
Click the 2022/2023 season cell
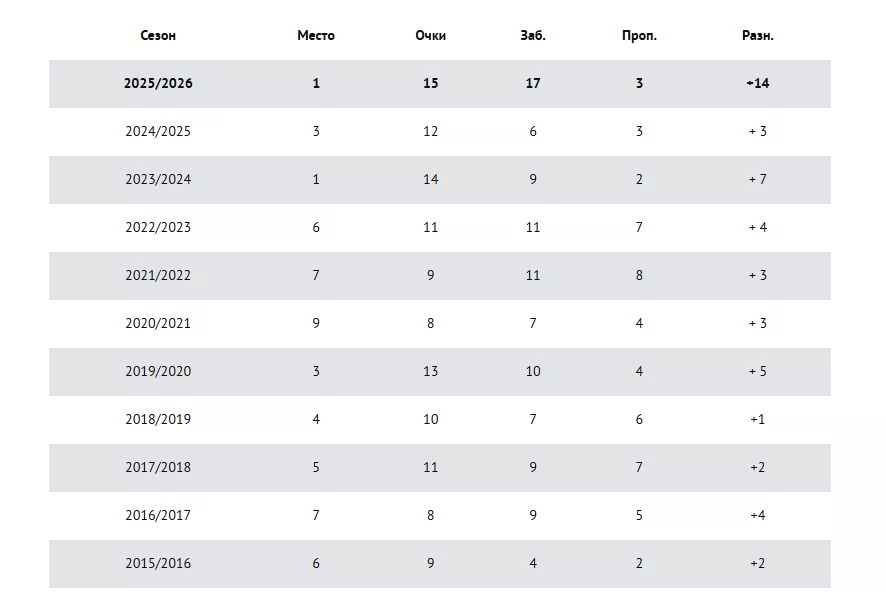[x=158, y=227]
